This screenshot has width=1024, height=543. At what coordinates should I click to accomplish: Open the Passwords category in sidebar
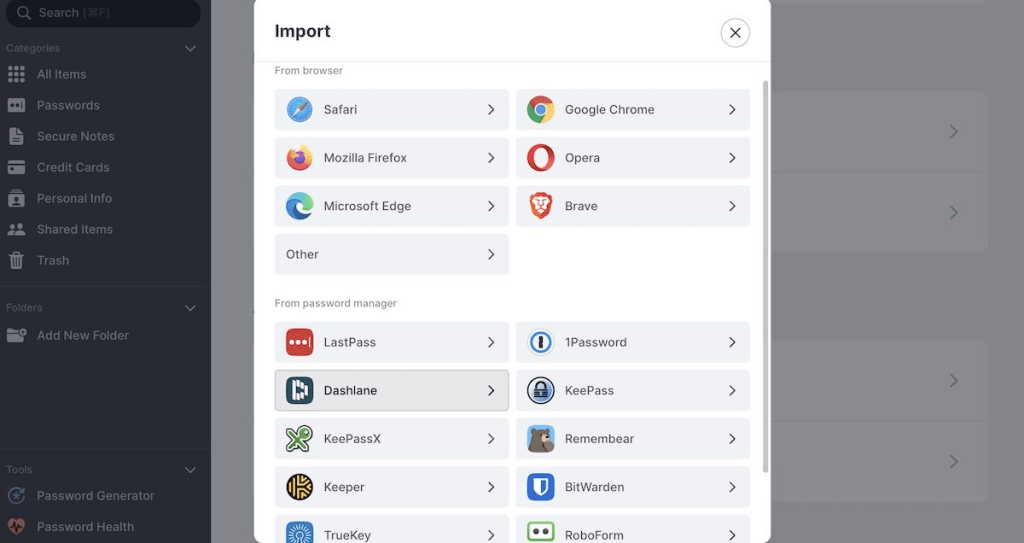pyautogui.click(x=68, y=105)
